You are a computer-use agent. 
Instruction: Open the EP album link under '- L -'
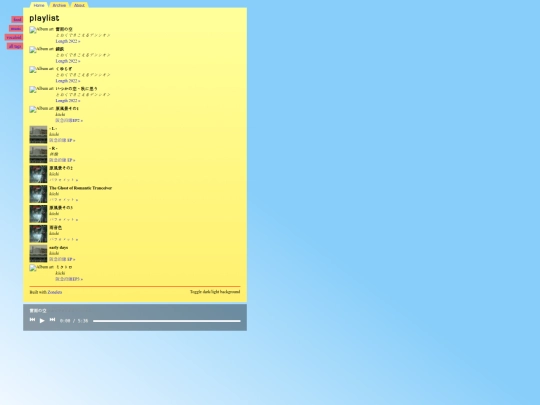point(62,141)
